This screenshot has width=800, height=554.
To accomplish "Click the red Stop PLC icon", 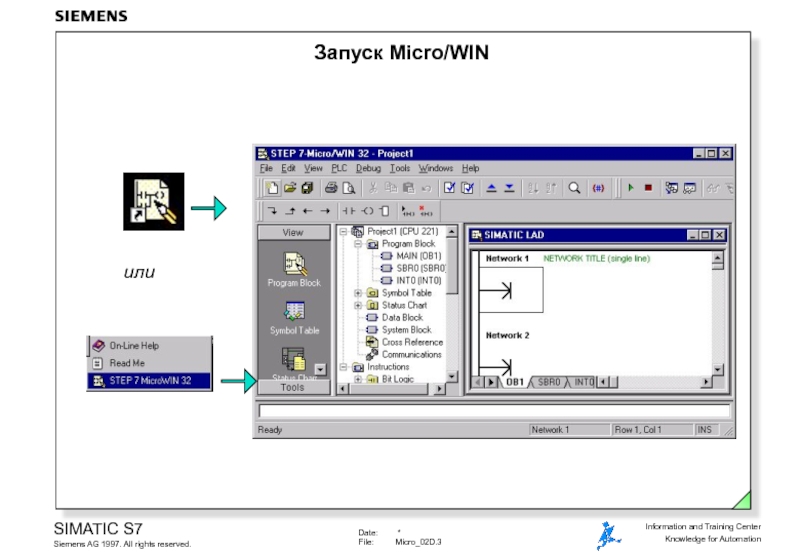I will coord(648,188).
